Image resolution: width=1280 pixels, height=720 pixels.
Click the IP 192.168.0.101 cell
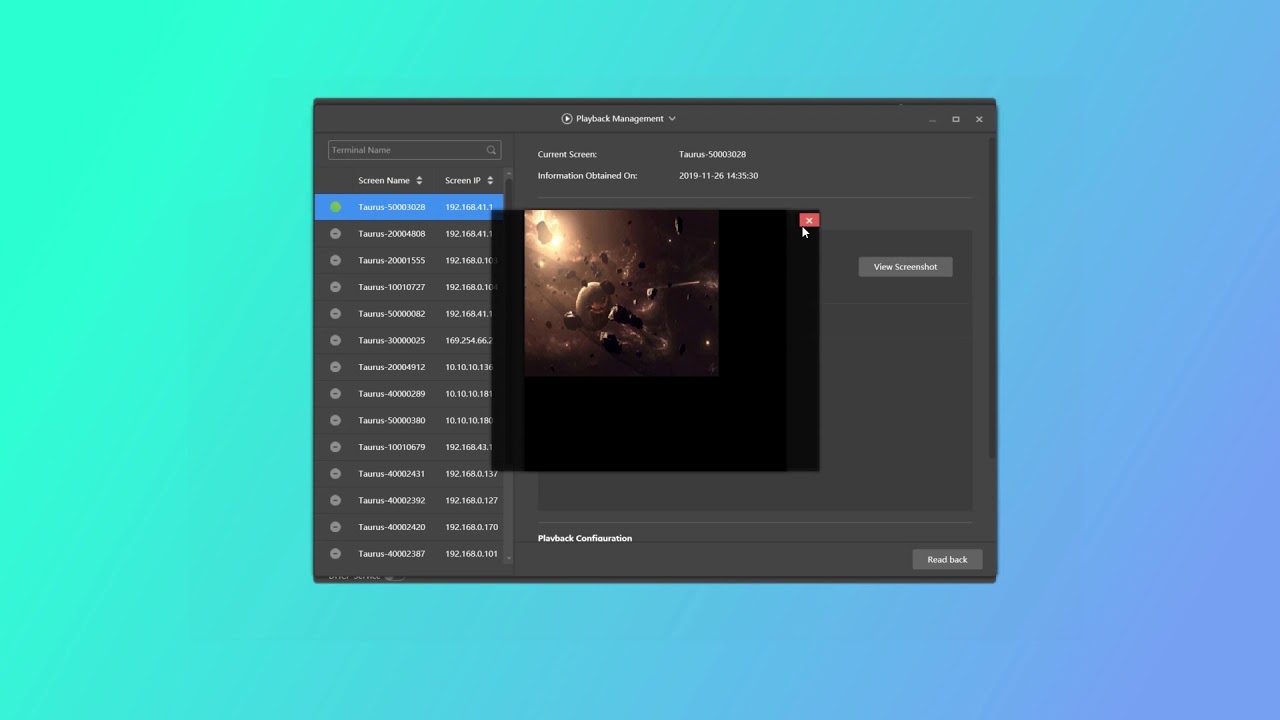click(x=472, y=554)
